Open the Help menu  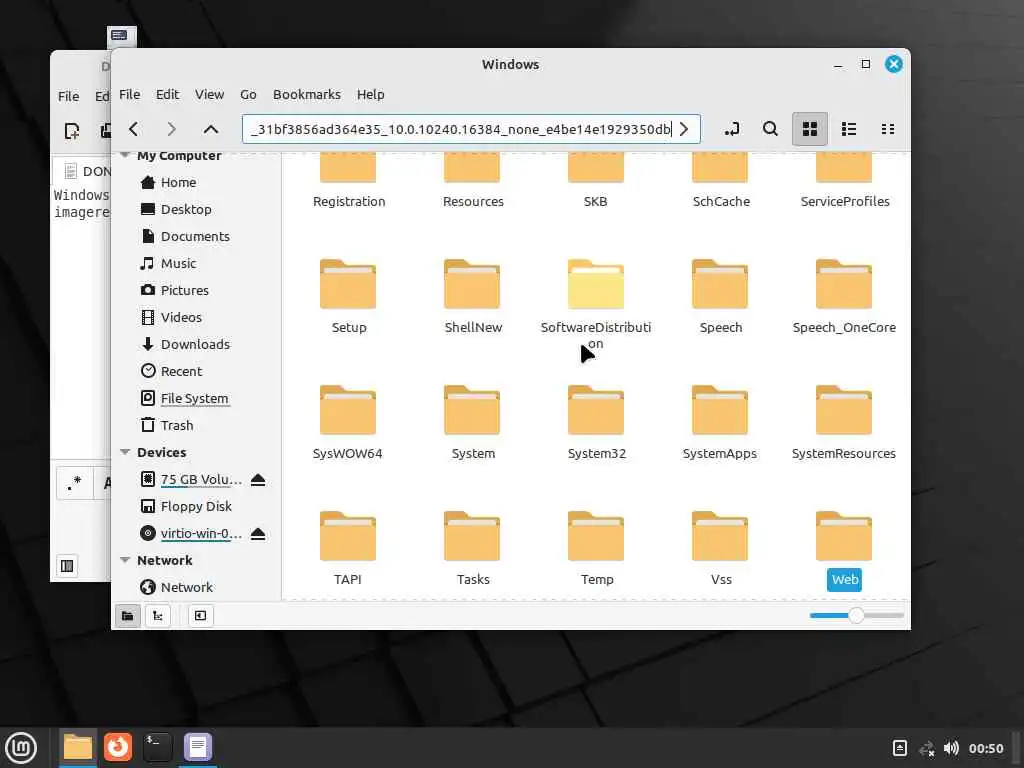[370, 95]
